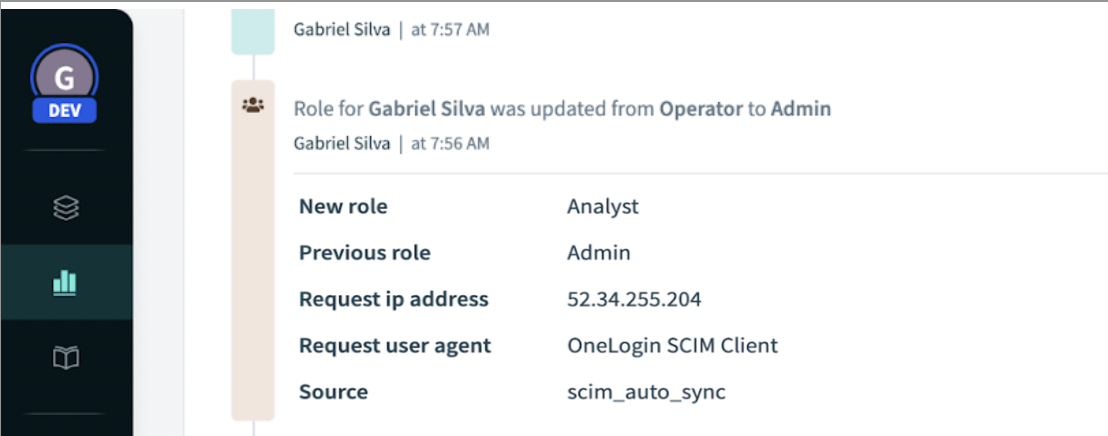This screenshot has height=436, width=1108.
Task: Click Gabriel Silva at 7:57 AM entry
Action: pyautogui.click(x=341, y=30)
